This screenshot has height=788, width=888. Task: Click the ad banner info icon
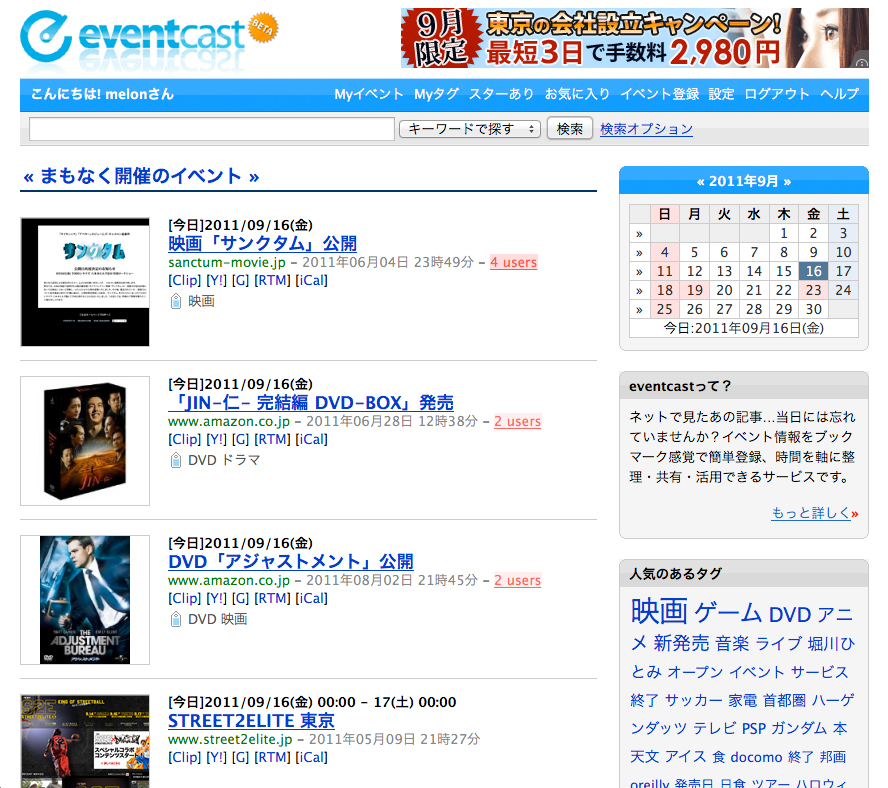(x=861, y=62)
